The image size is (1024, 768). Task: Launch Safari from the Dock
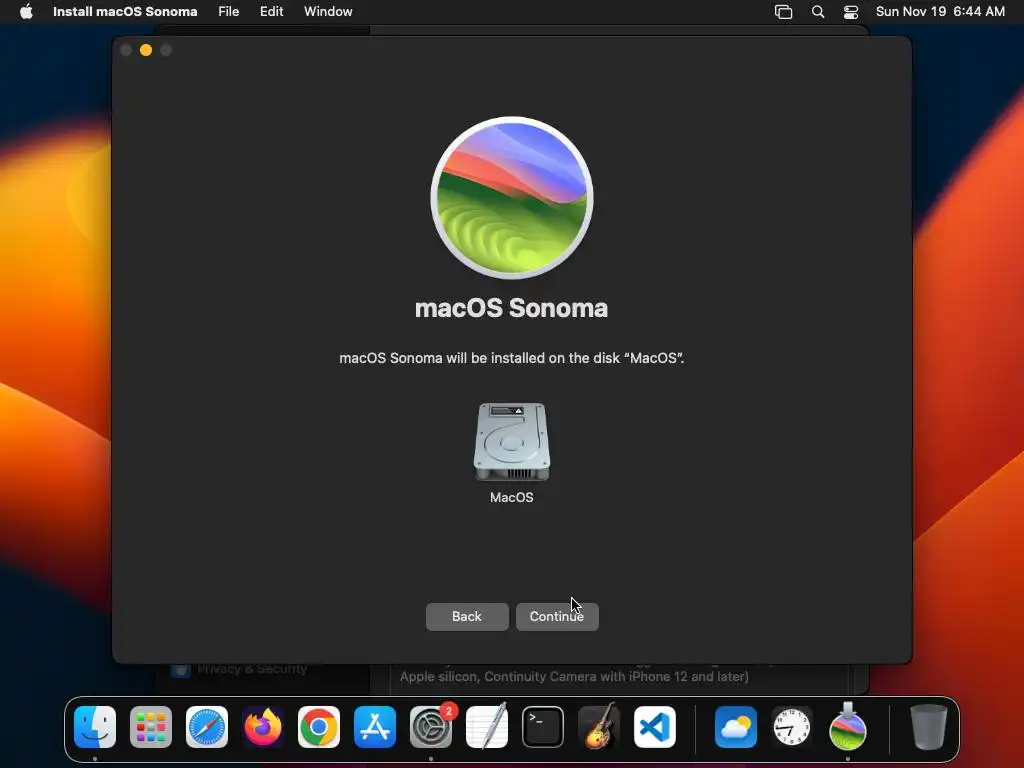coord(207,727)
